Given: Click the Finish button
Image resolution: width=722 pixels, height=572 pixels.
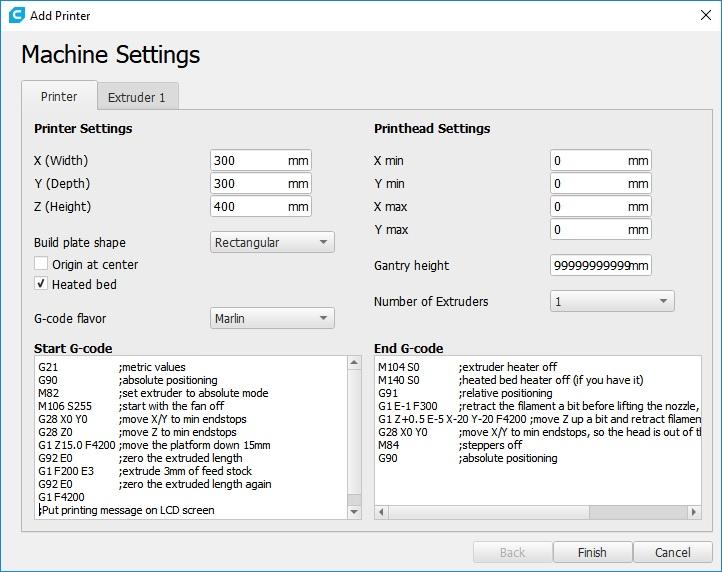Looking at the screenshot, I should click(592, 552).
